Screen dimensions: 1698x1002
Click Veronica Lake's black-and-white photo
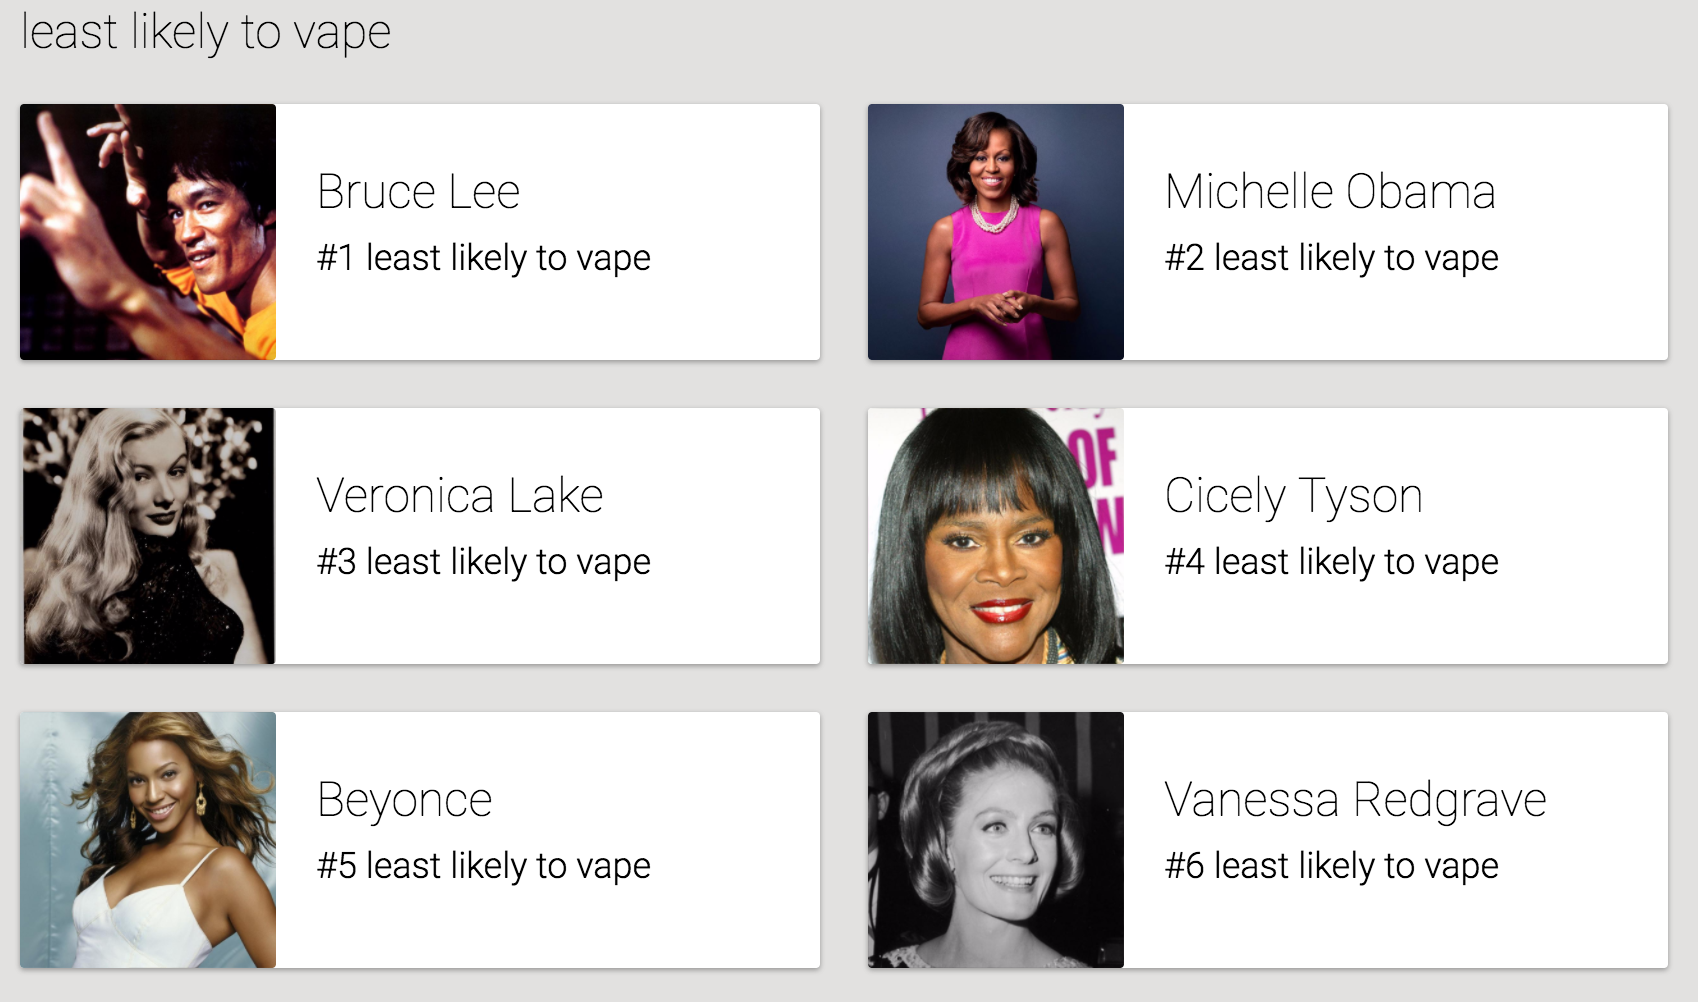tap(148, 536)
